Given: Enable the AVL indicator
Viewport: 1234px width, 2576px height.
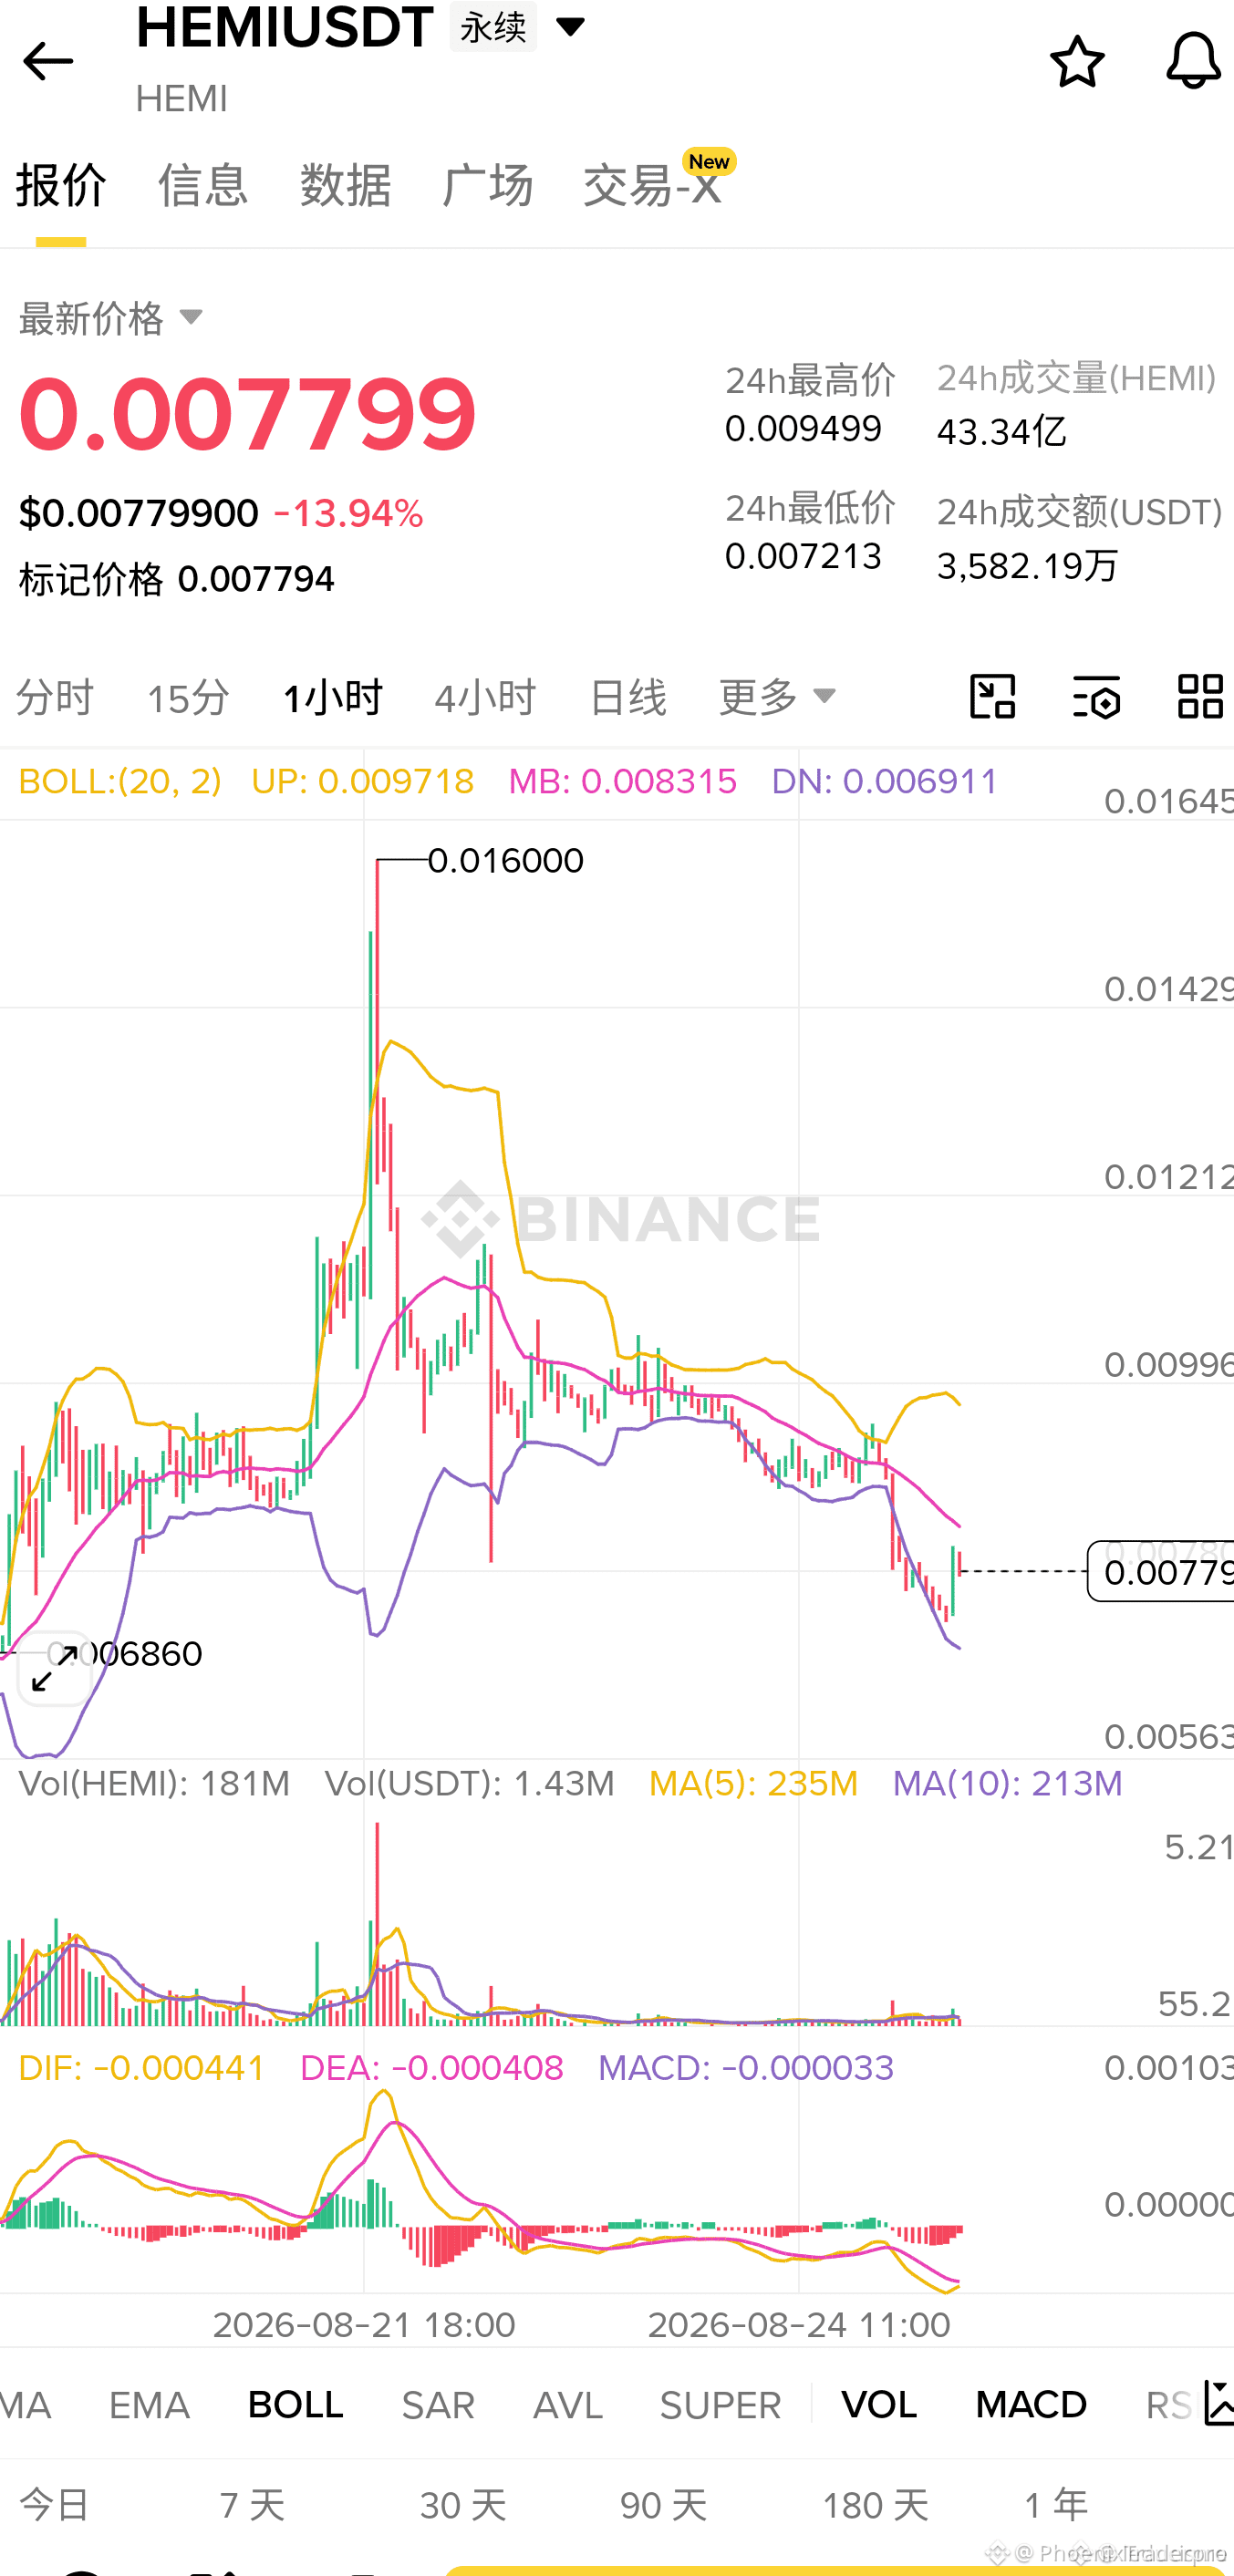Looking at the screenshot, I should [x=568, y=2404].
